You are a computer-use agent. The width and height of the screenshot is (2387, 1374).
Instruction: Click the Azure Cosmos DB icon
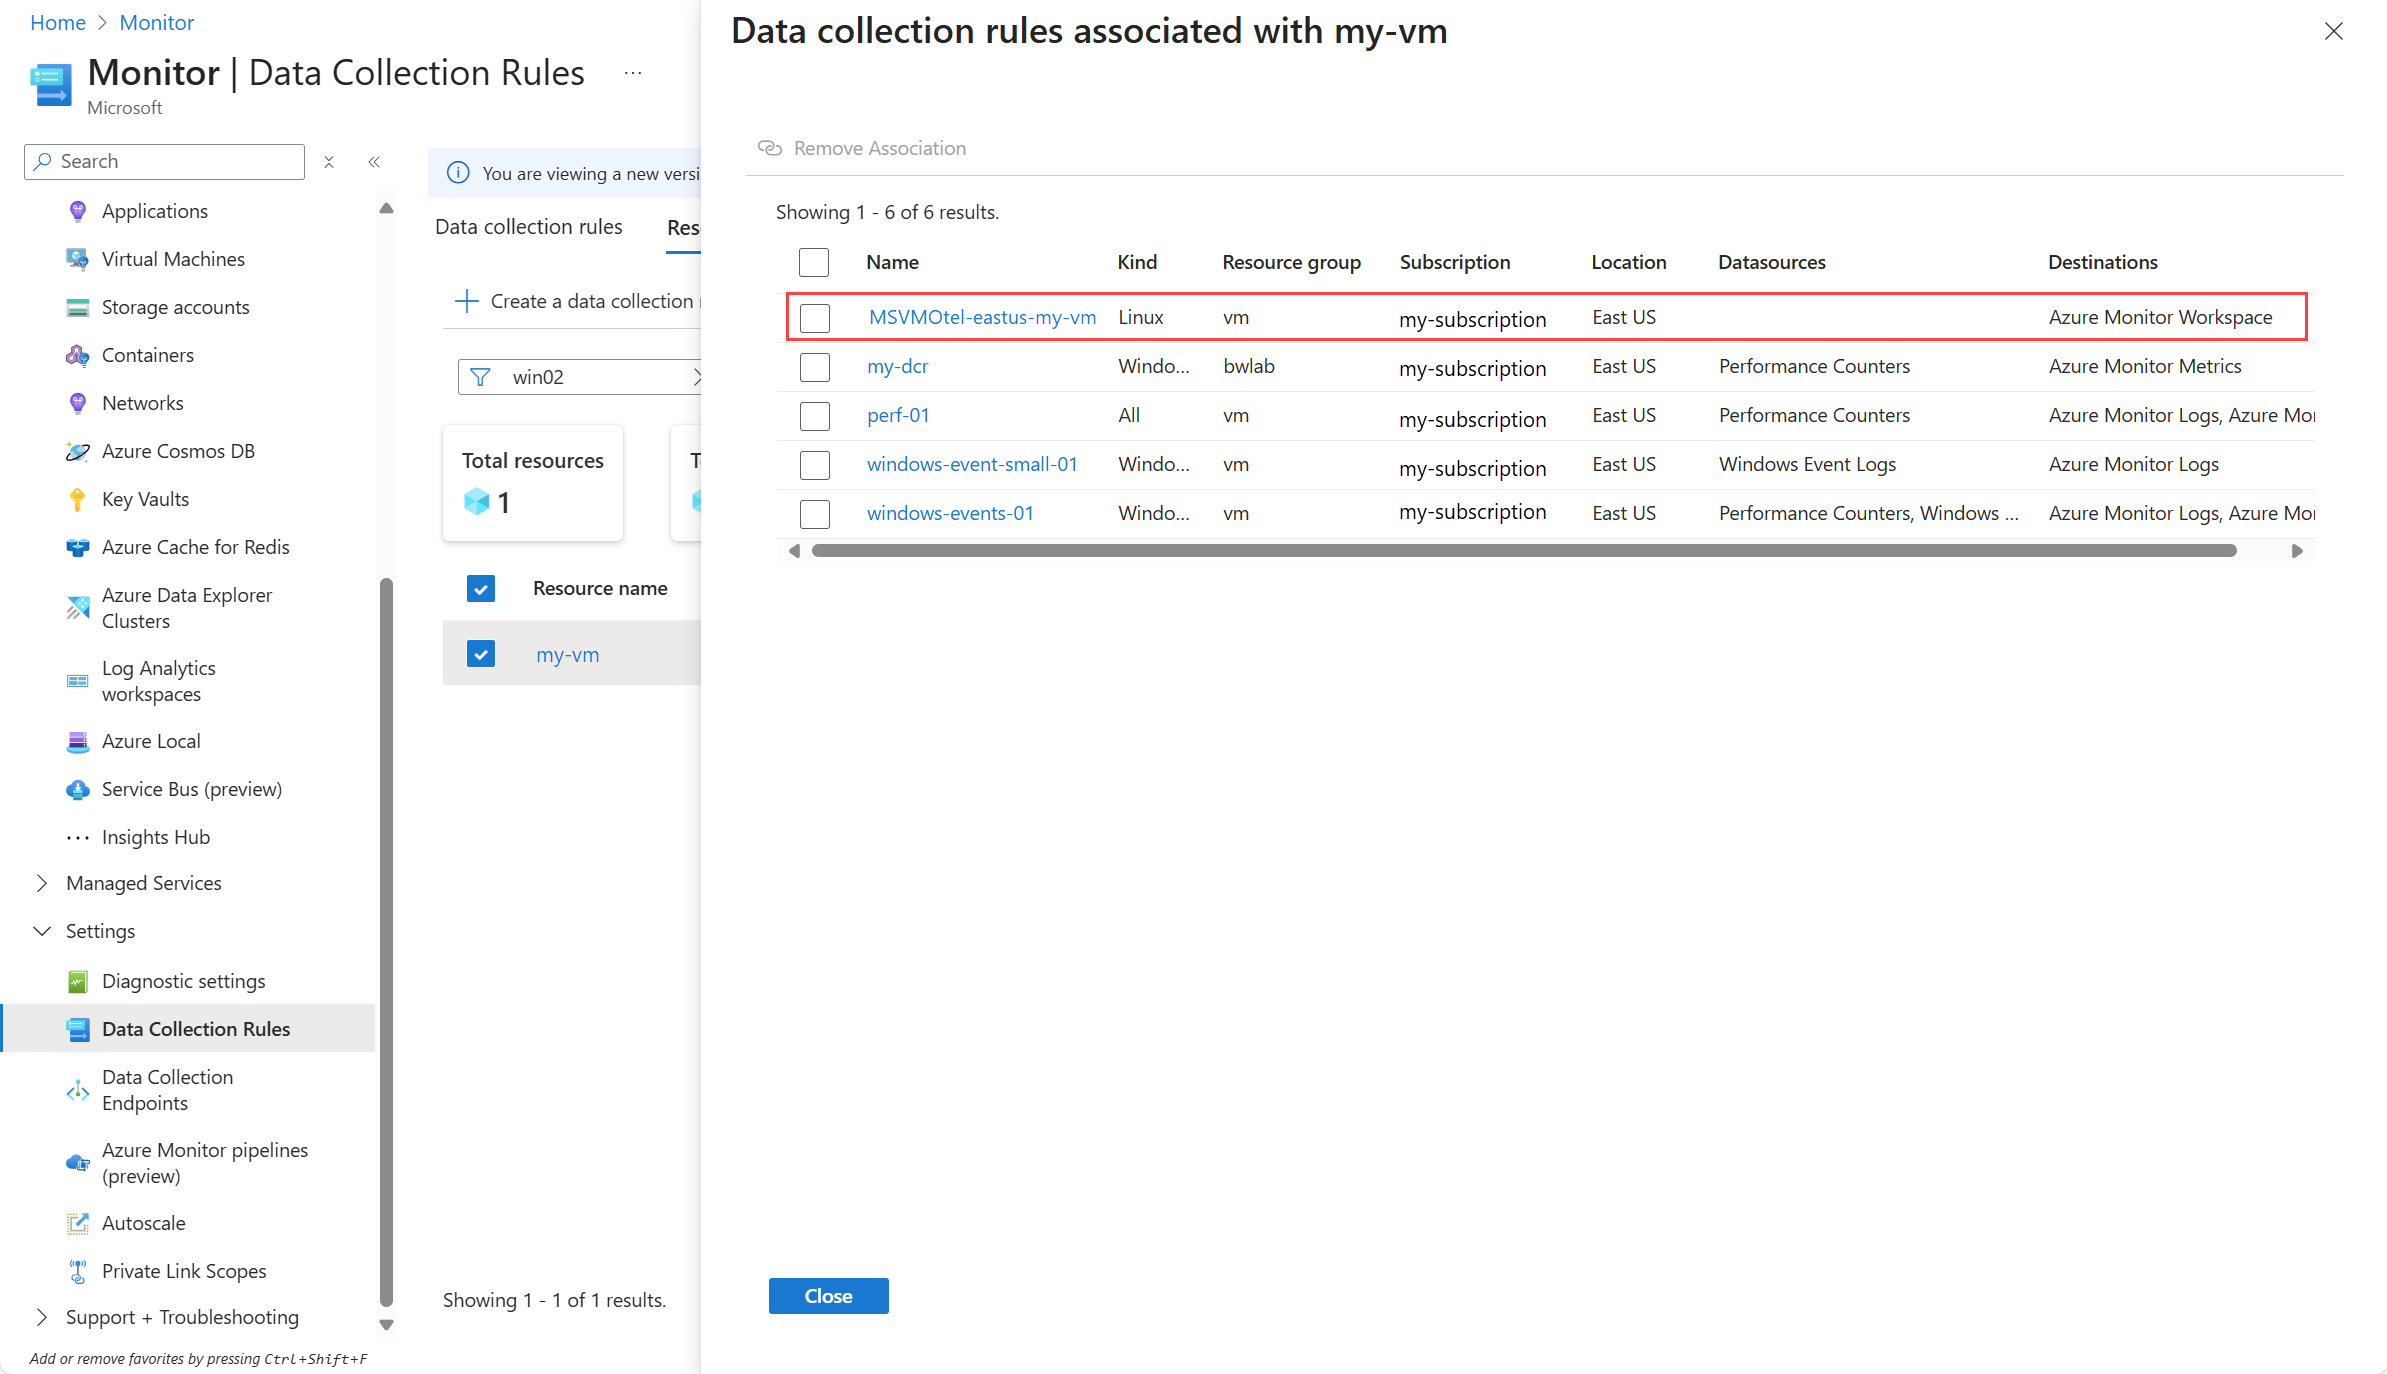(77, 451)
